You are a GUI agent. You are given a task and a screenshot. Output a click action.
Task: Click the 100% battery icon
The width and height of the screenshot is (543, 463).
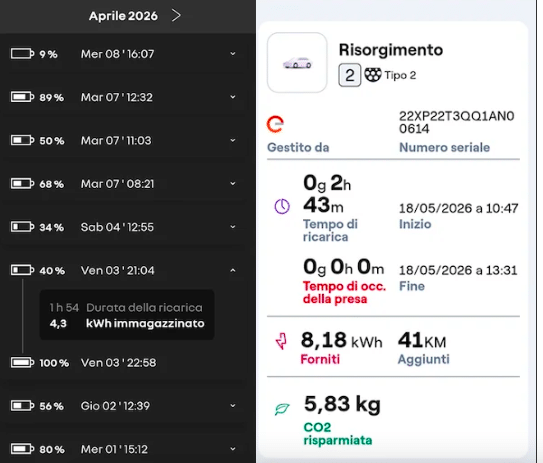click(22, 363)
